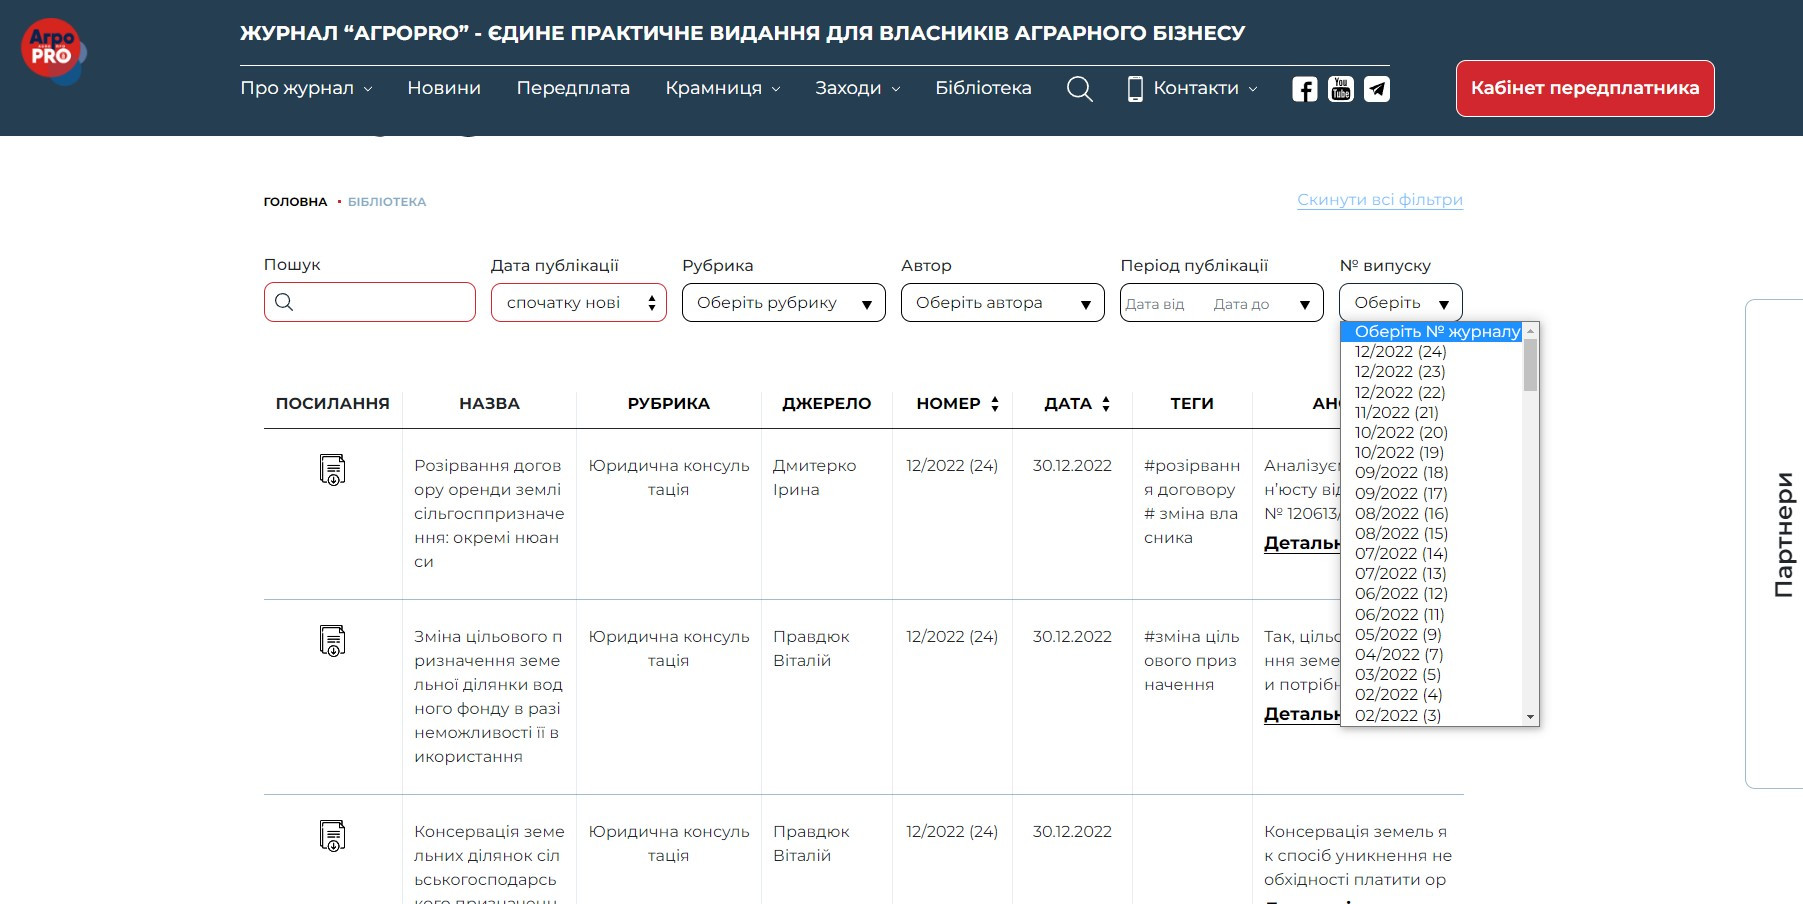Click the Кабінет передплатника button
Image resolution: width=1803 pixels, height=904 pixels.
coord(1584,88)
